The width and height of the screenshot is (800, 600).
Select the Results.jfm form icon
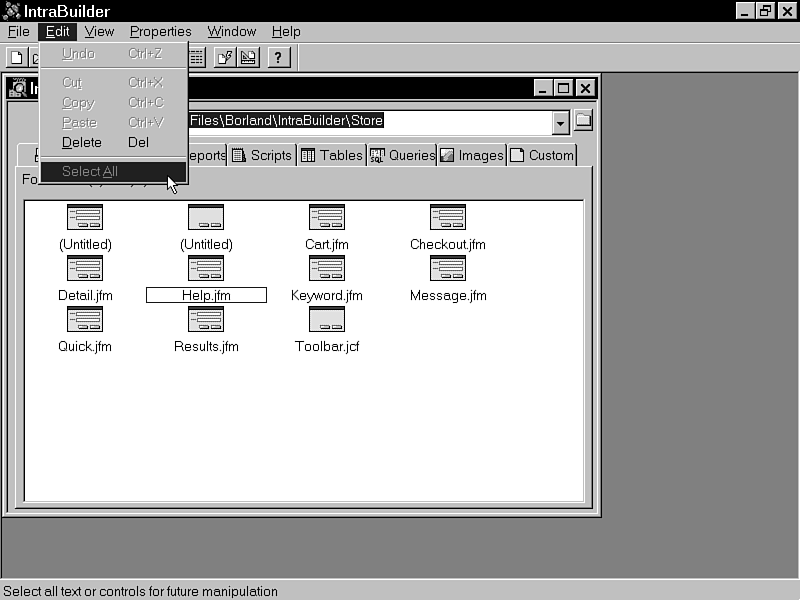[x=206, y=319]
